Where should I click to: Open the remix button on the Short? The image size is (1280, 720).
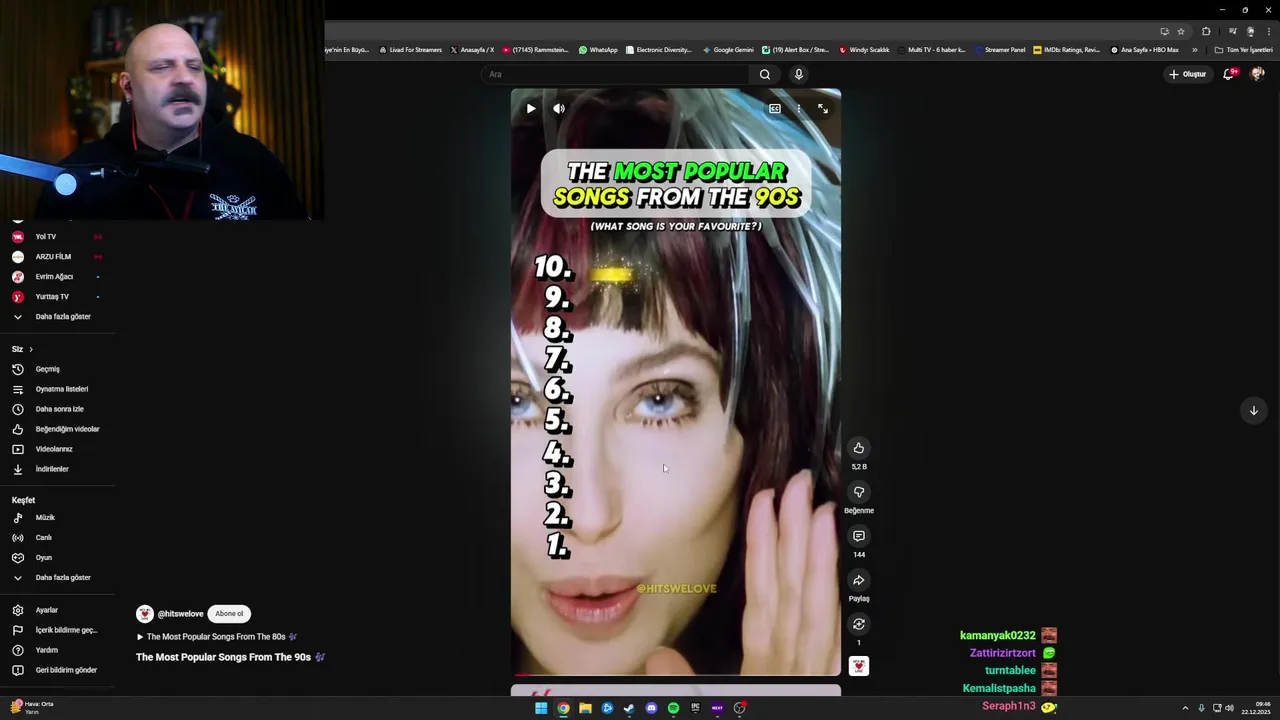859,624
